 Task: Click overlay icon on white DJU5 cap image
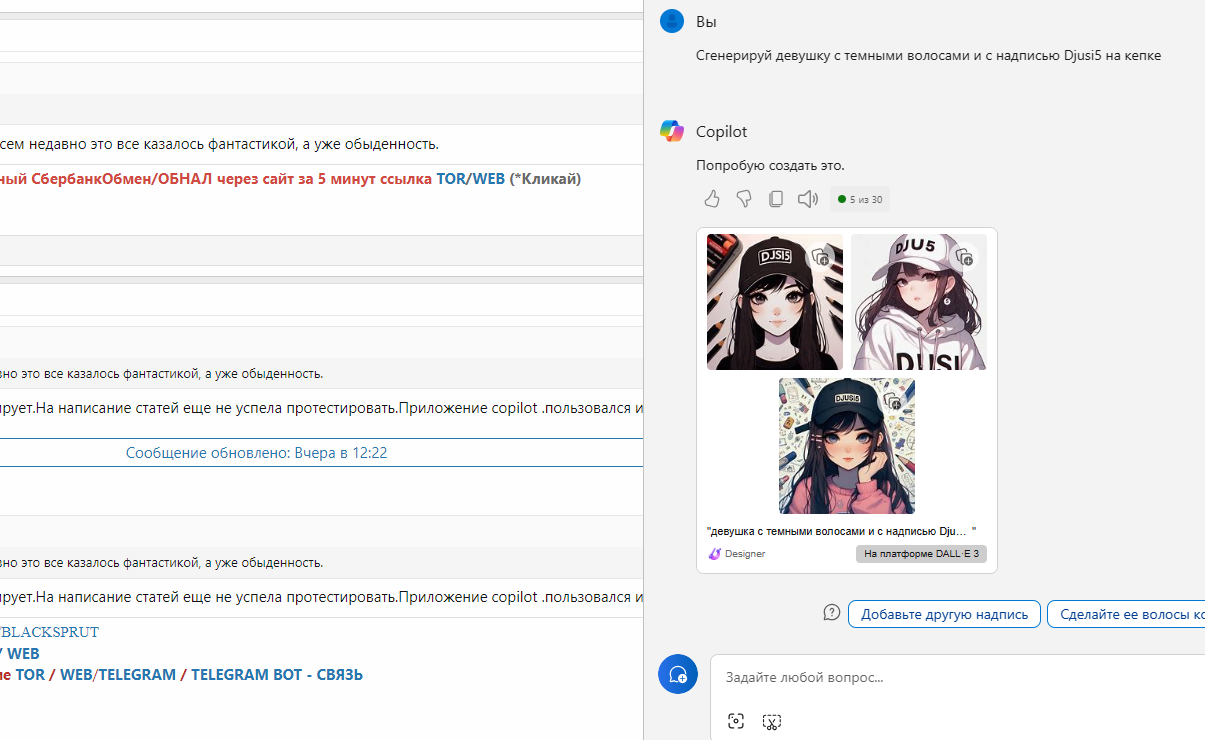pos(965,257)
